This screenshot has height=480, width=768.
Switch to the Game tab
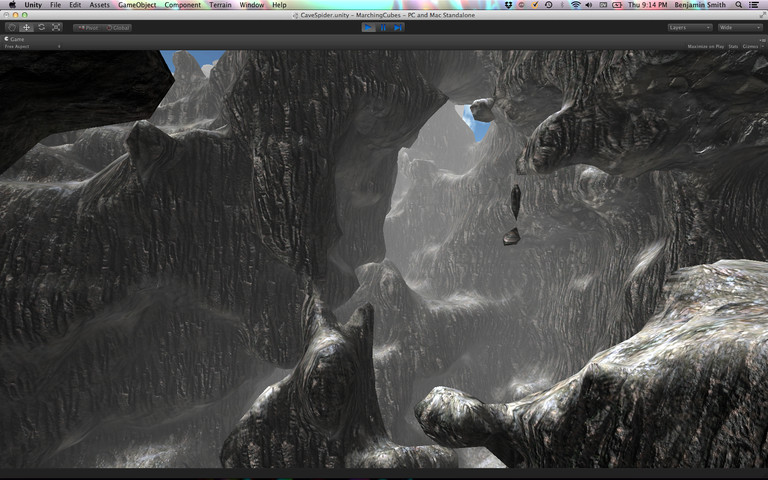(x=16, y=38)
